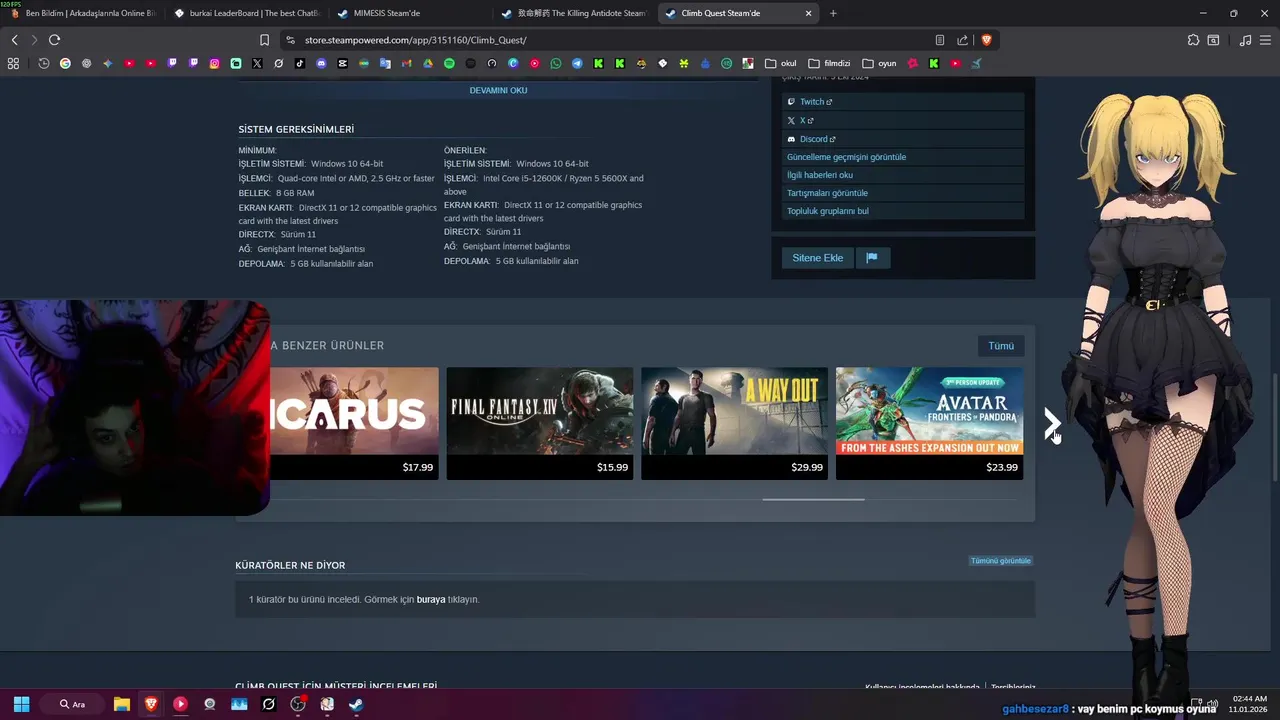Click the Tümü button in similar products
Viewport: 1280px width, 720px height.
pyautogui.click(x=1001, y=346)
